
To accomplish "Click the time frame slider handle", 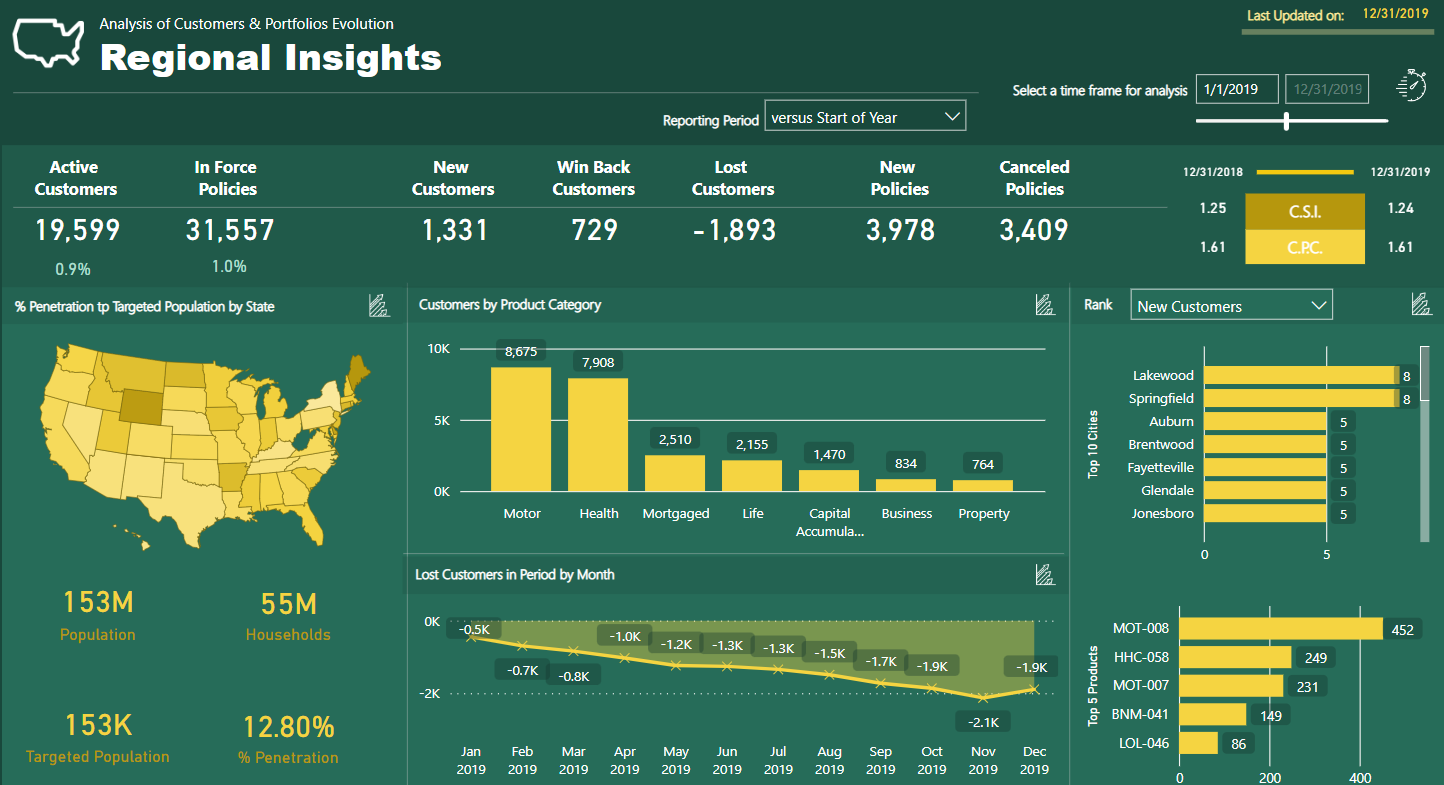I will pos(1286,121).
